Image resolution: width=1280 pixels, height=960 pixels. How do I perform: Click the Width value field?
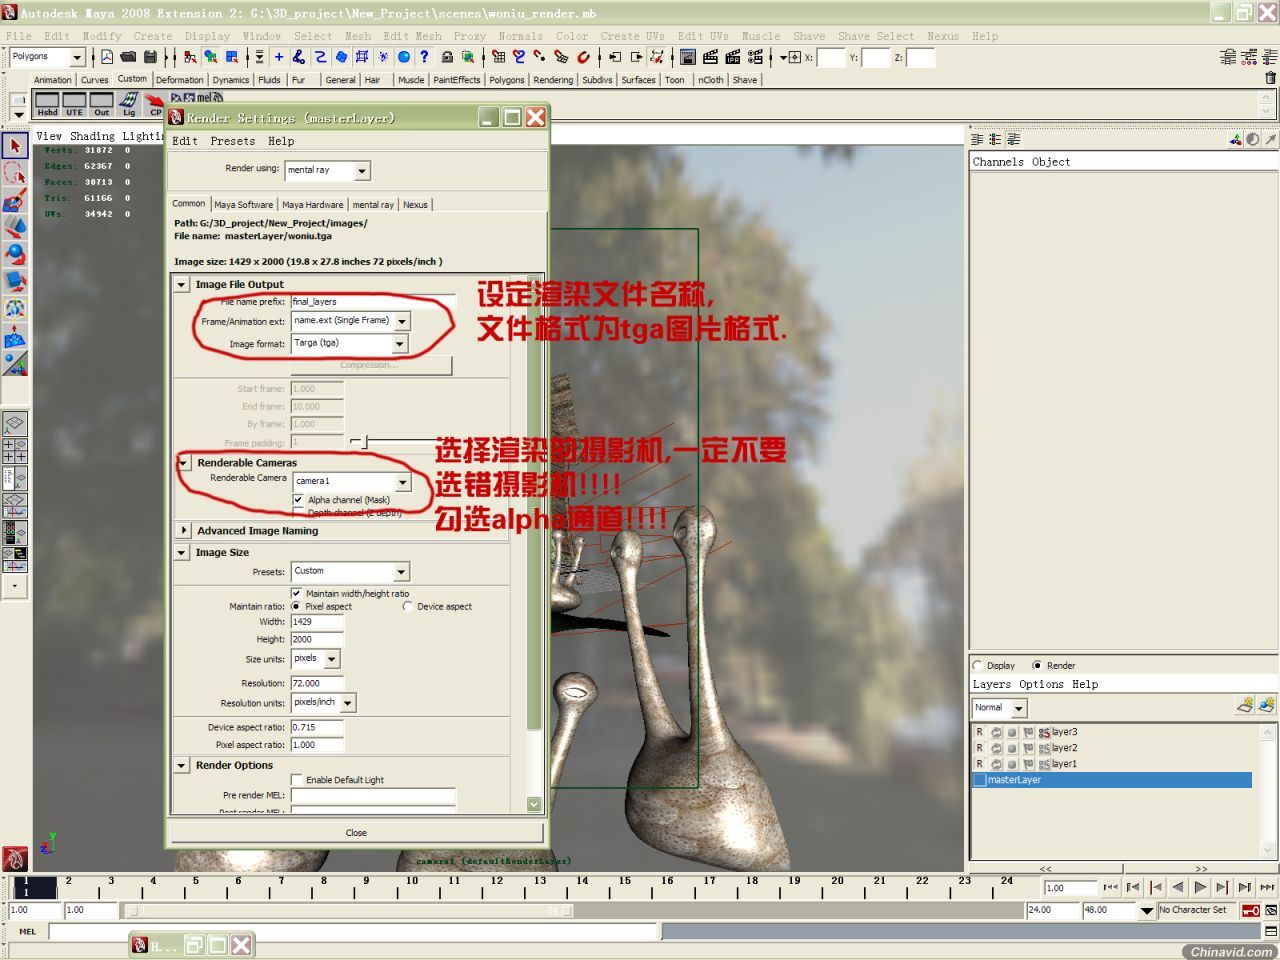tap(317, 621)
